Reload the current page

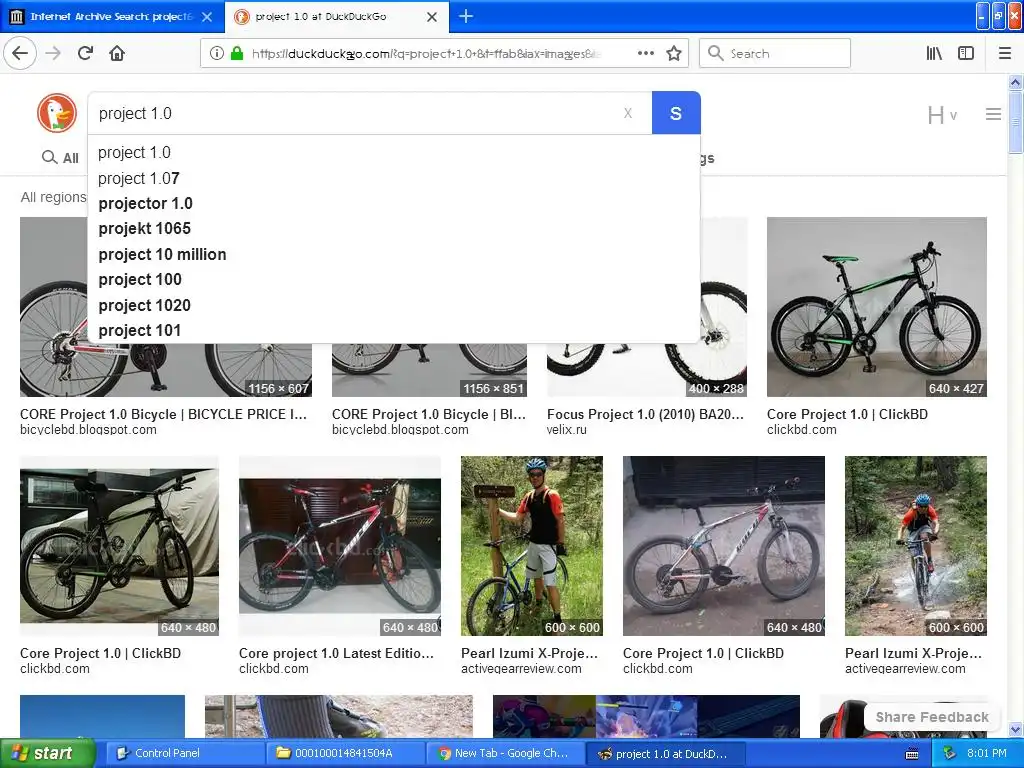[x=85, y=53]
